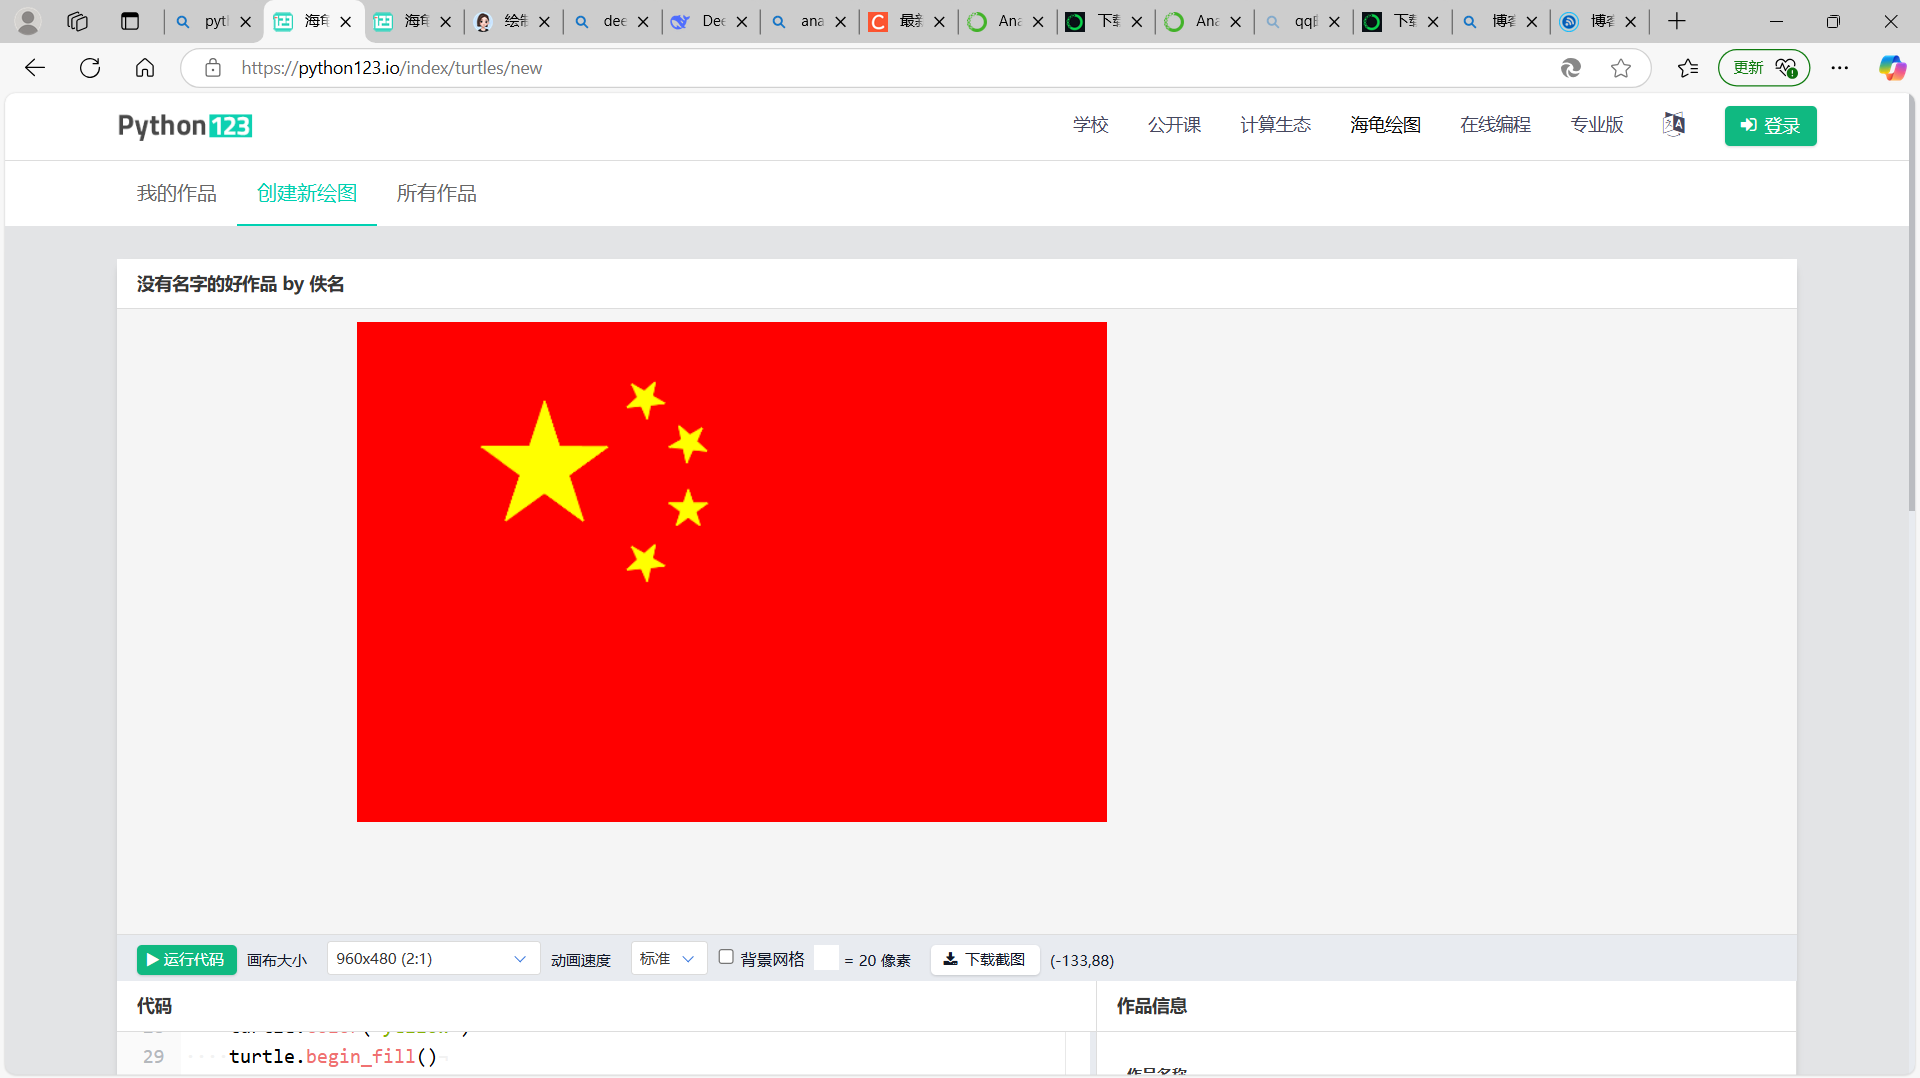Click the Python123 logo
The width and height of the screenshot is (1920, 1078).
tap(185, 126)
